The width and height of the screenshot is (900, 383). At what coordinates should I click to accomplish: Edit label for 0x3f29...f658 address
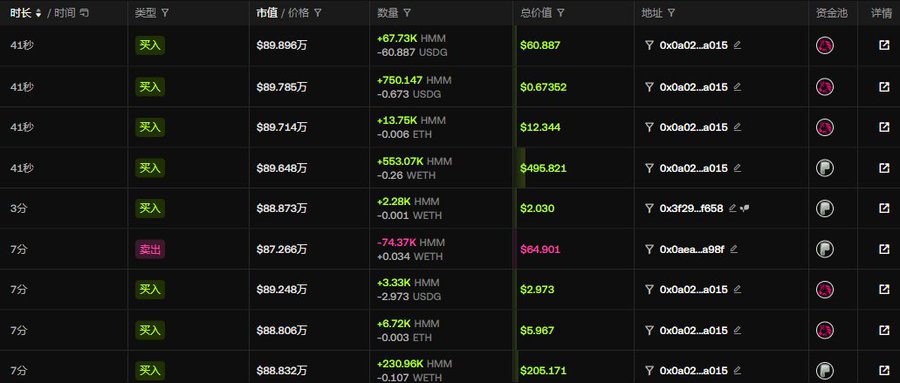point(732,208)
